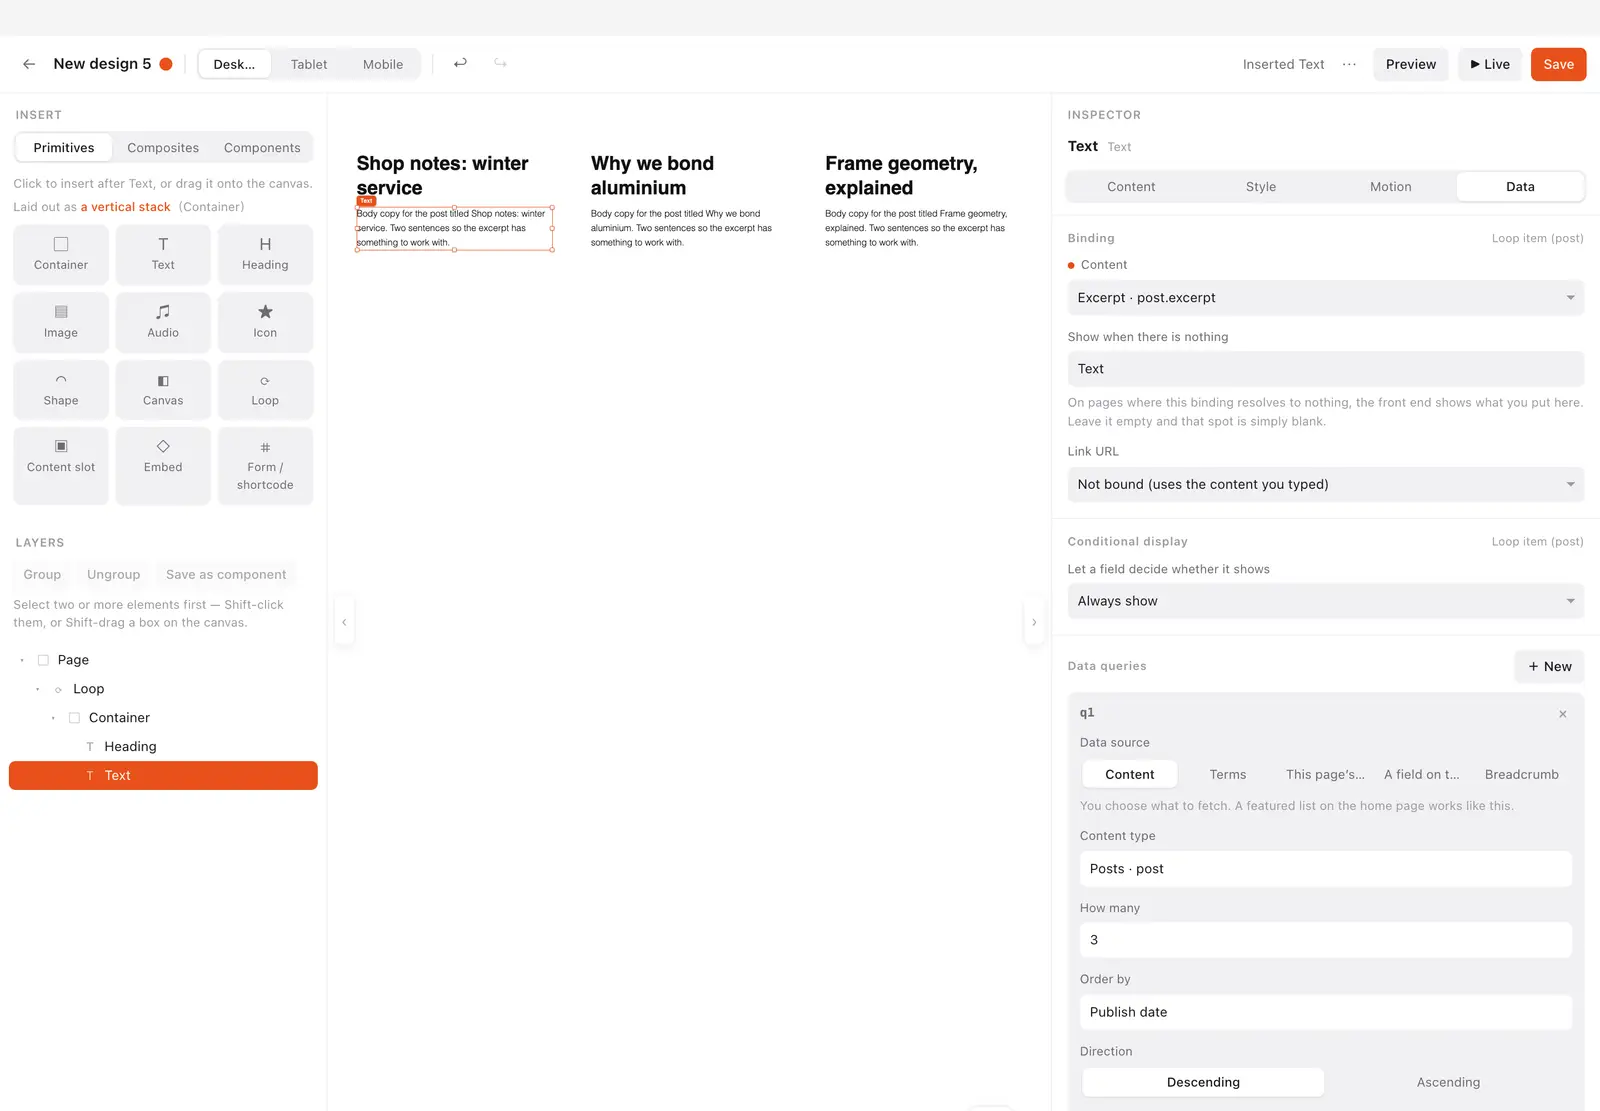Insert a Heading primitive
Image resolution: width=1600 pixels, height=1111 pixels.
[265, 254]
